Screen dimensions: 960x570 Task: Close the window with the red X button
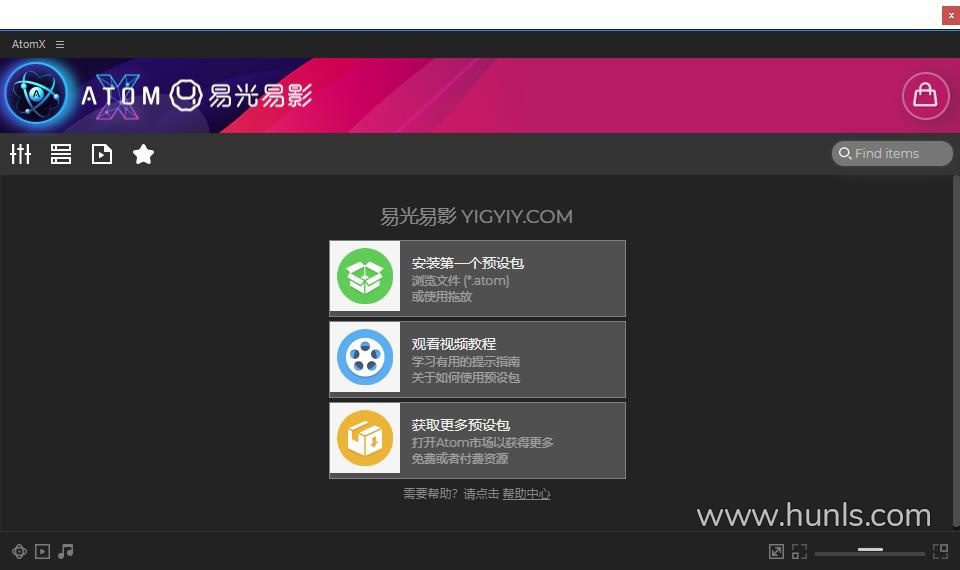pos(951,15)
